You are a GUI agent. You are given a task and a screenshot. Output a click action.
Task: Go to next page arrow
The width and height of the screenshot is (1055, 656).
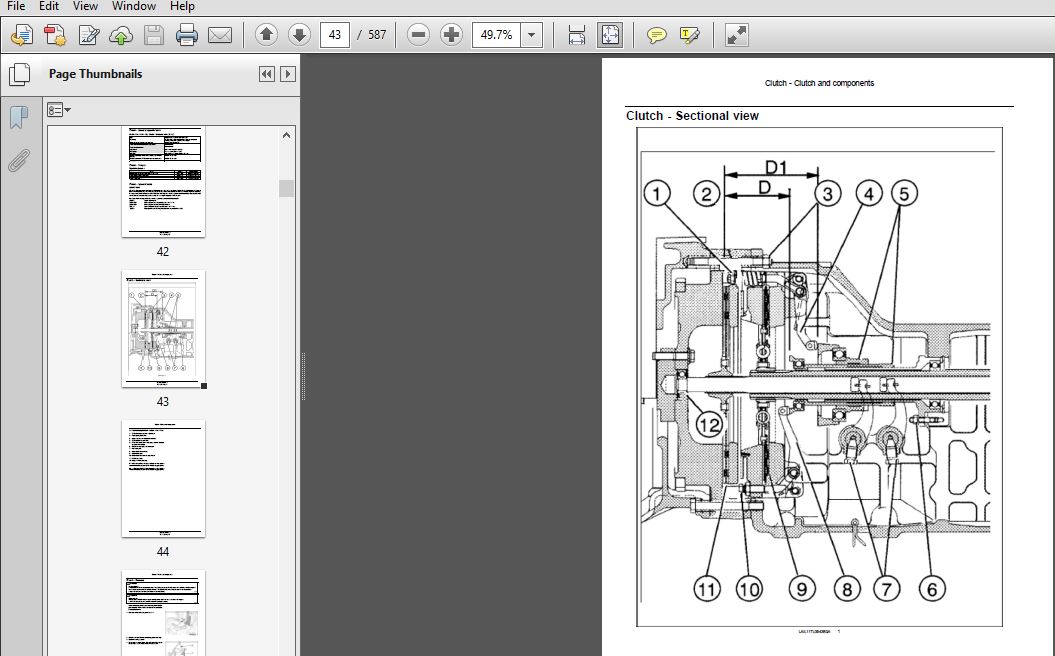299,35
